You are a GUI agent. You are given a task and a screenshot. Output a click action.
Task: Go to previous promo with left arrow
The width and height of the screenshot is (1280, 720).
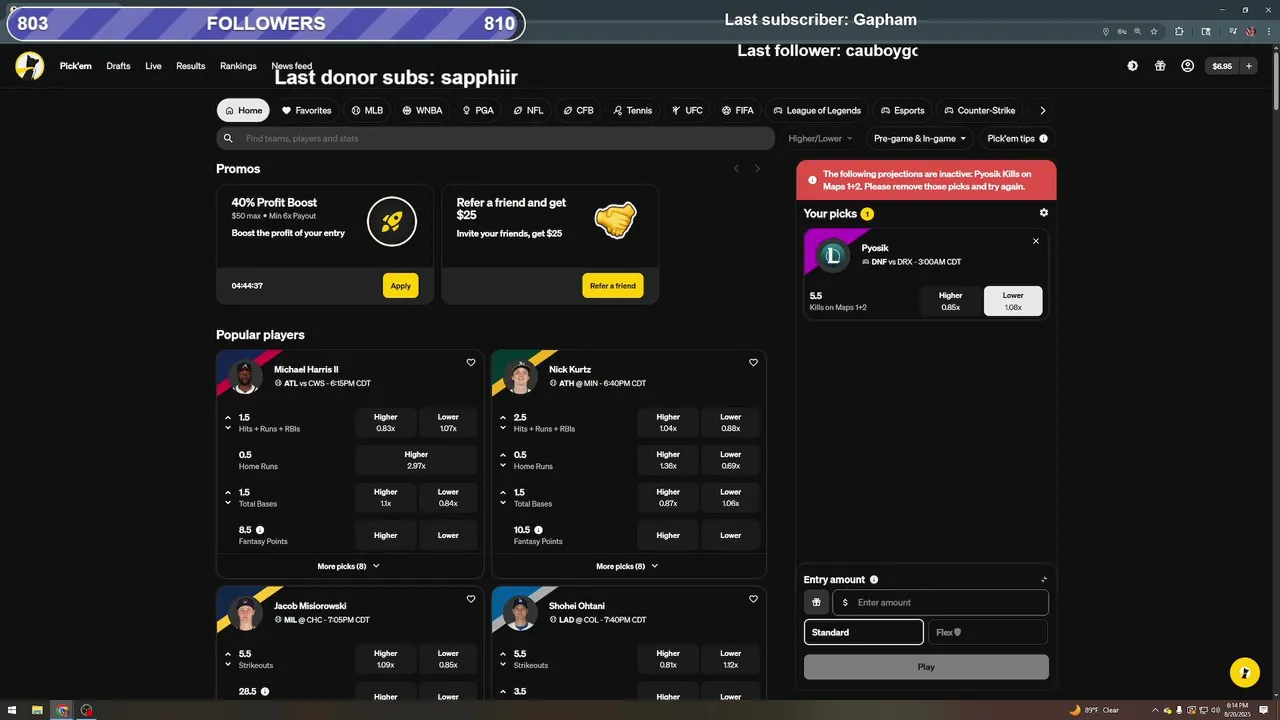point(736,168)
